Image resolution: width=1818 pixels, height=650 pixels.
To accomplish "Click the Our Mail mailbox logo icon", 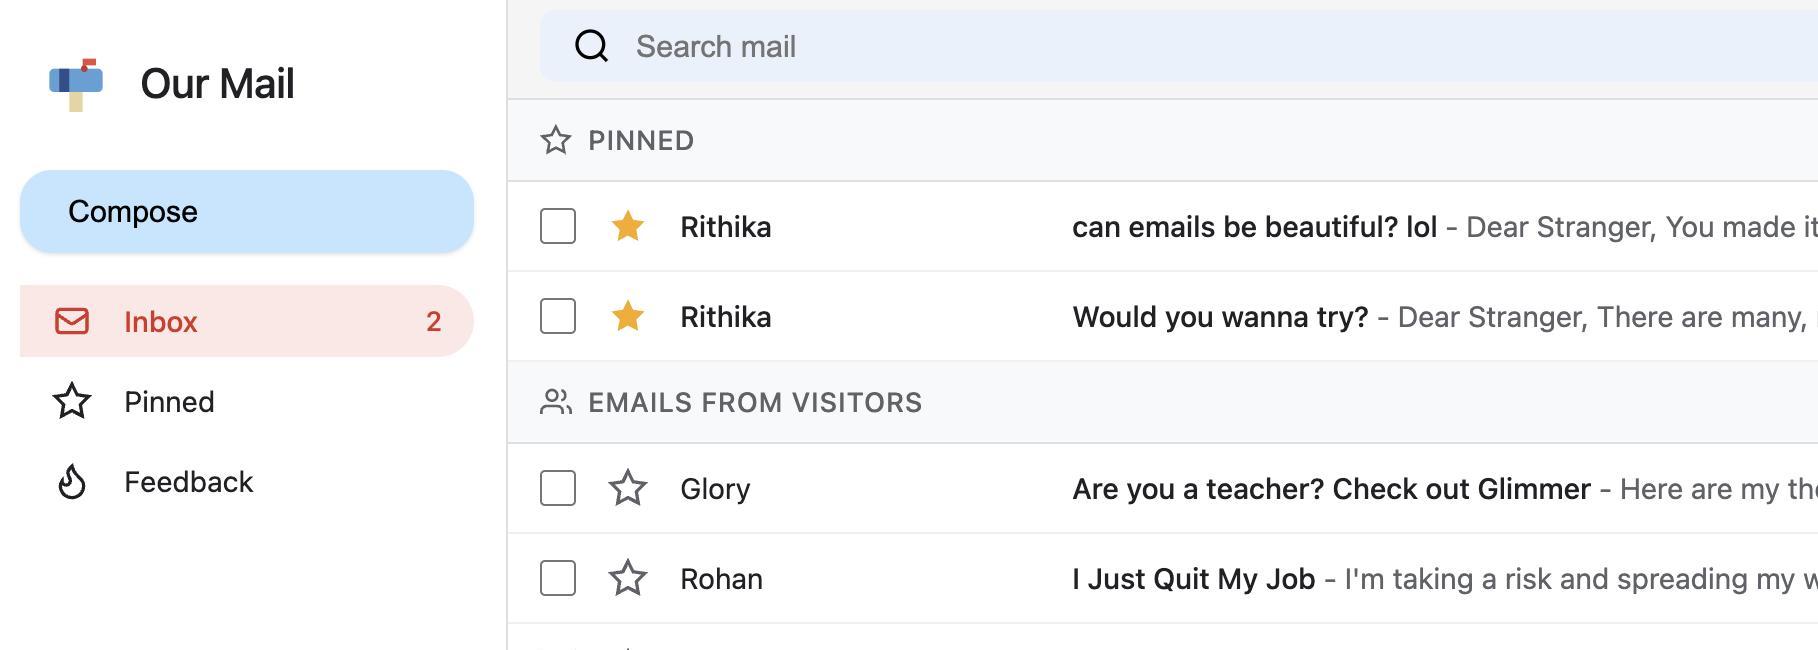I will [75, 82].
